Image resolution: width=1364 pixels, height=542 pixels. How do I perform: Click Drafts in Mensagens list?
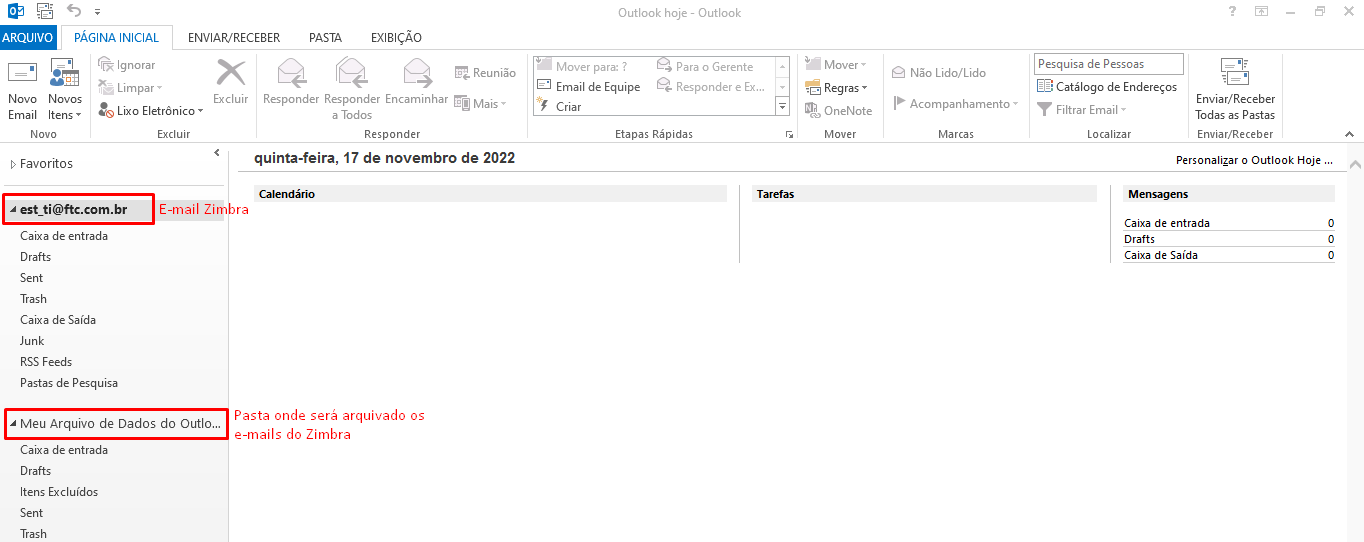click(1139, 239)
